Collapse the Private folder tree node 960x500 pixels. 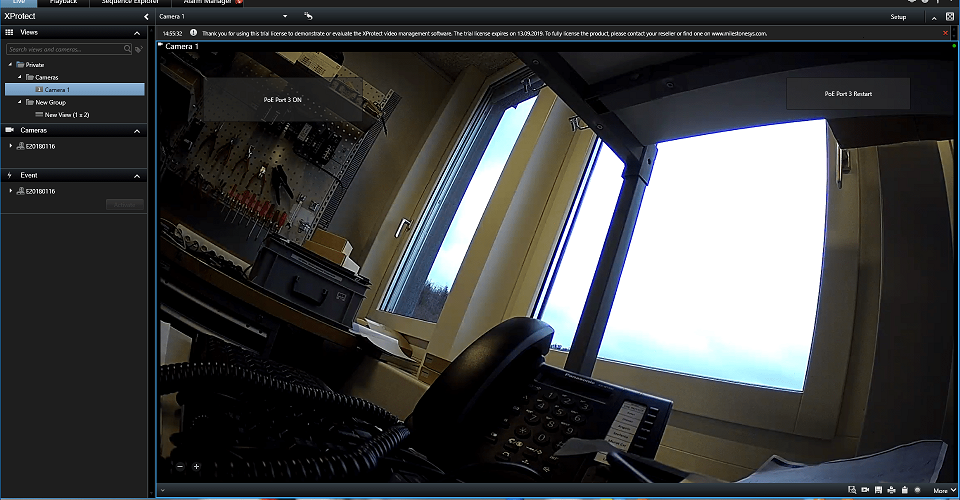click(x=10, y=64)
